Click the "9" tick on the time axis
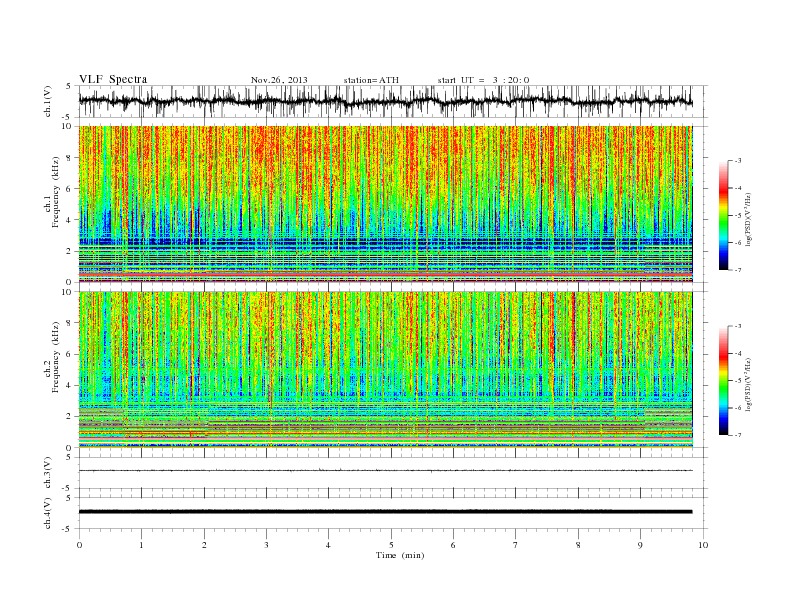The height and width of the screenshot is (612, 792). pos(640,545)
